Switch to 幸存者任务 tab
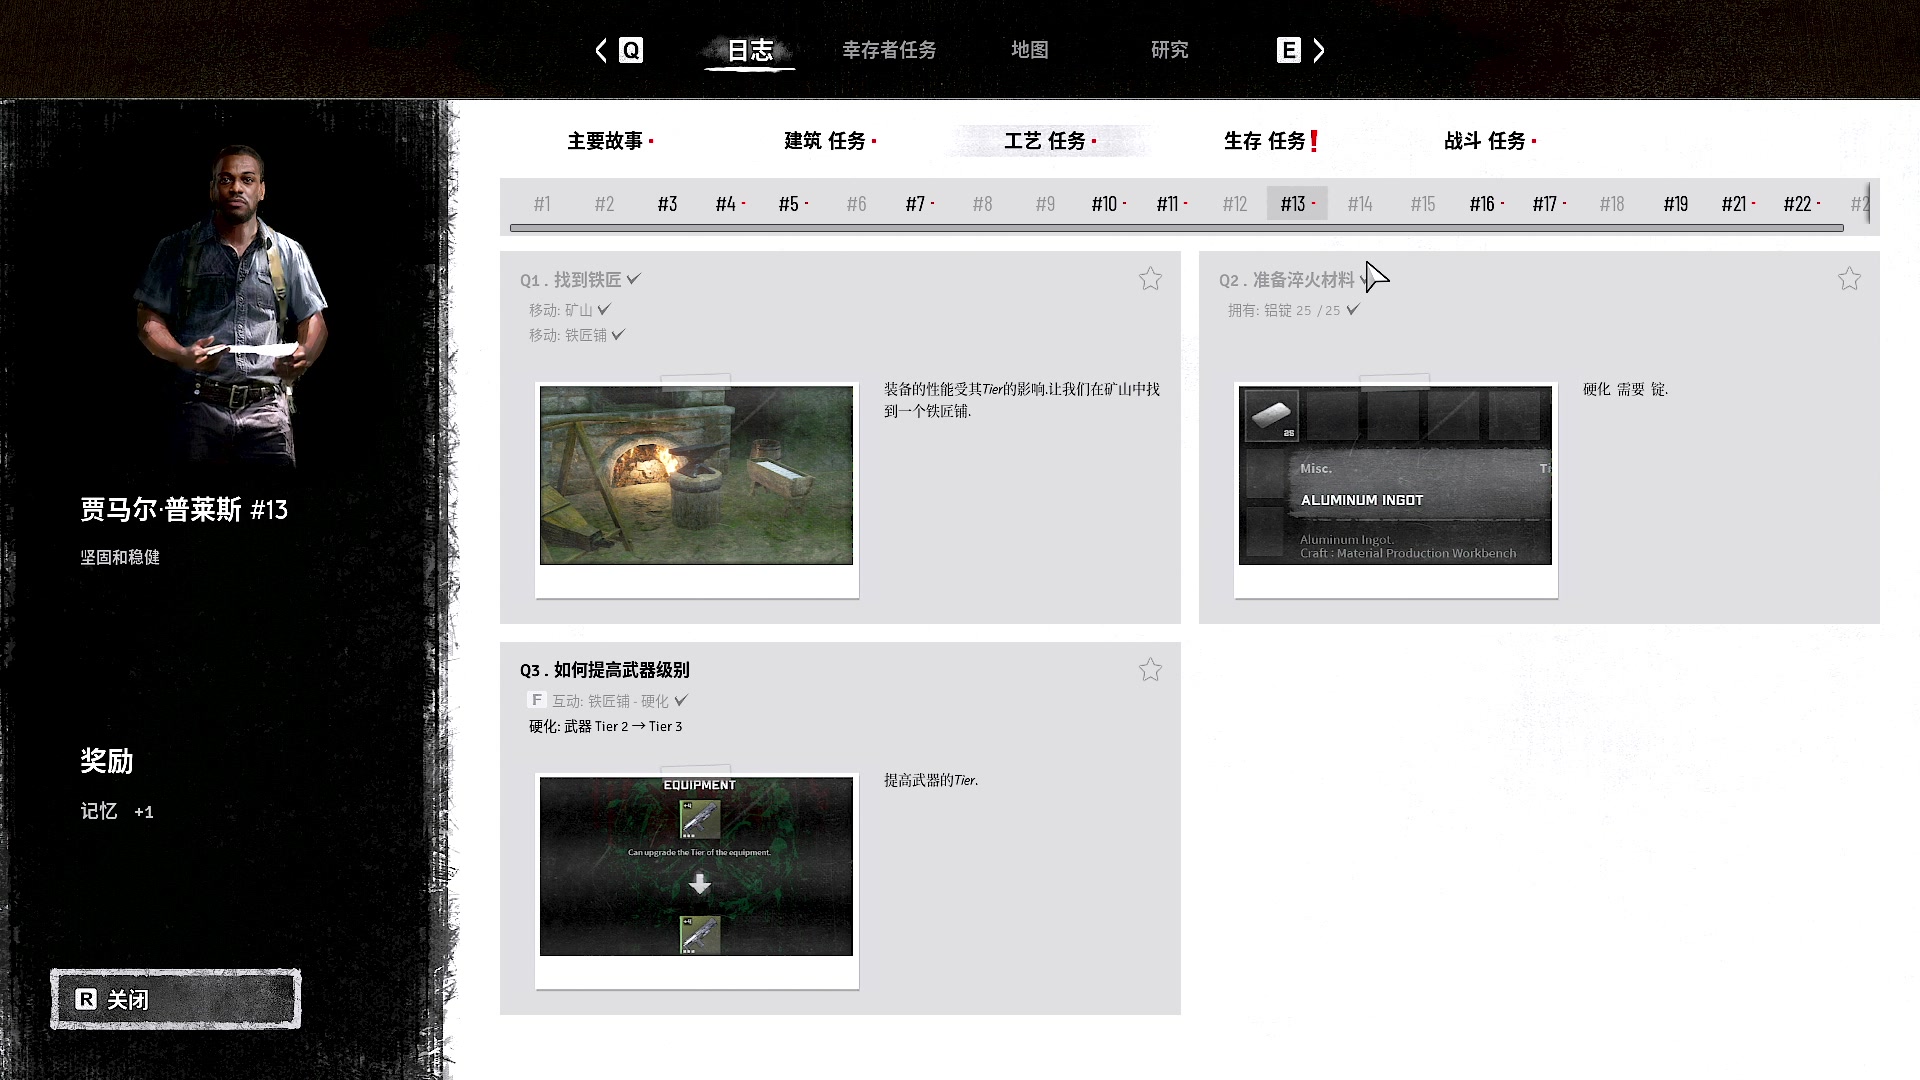The width and height of the screenshot is (1920, 1080). pyautogui.click(x=889, y=50)
